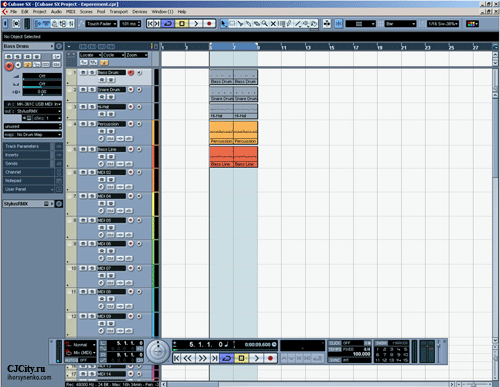The width and height of the screenshot is (500, 387).
Task: Click the Fast Forward button in transport panel
Action: click(202, 358)
